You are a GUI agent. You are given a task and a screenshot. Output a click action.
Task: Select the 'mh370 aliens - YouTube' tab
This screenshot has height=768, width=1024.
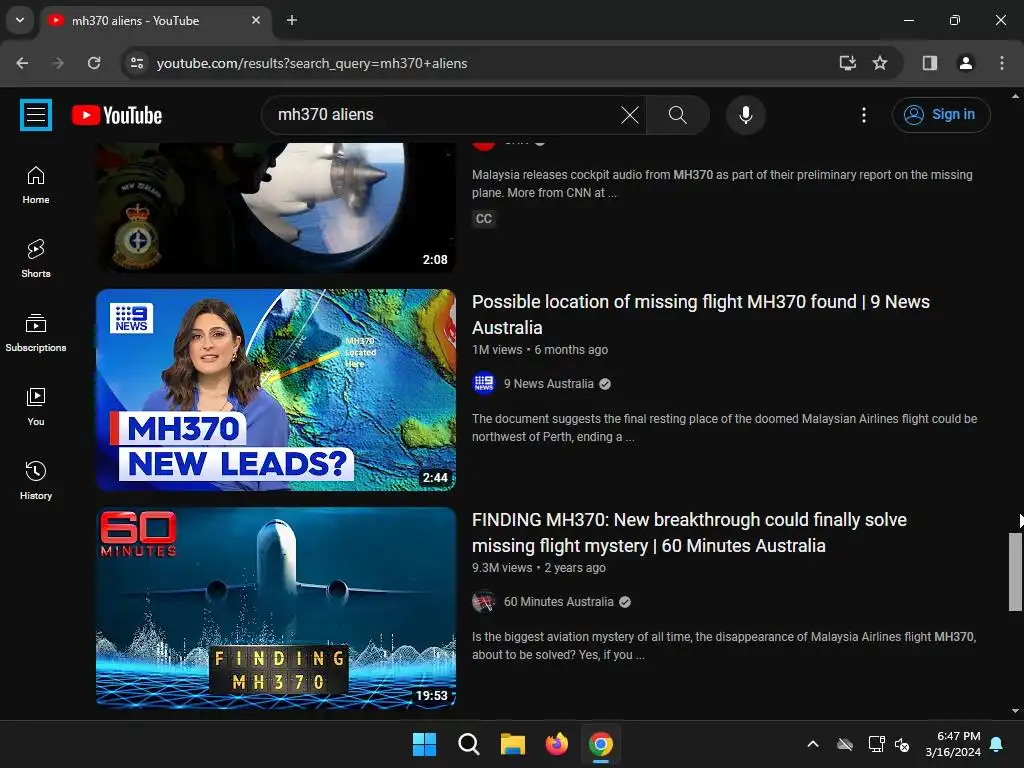tap(155, 21)
